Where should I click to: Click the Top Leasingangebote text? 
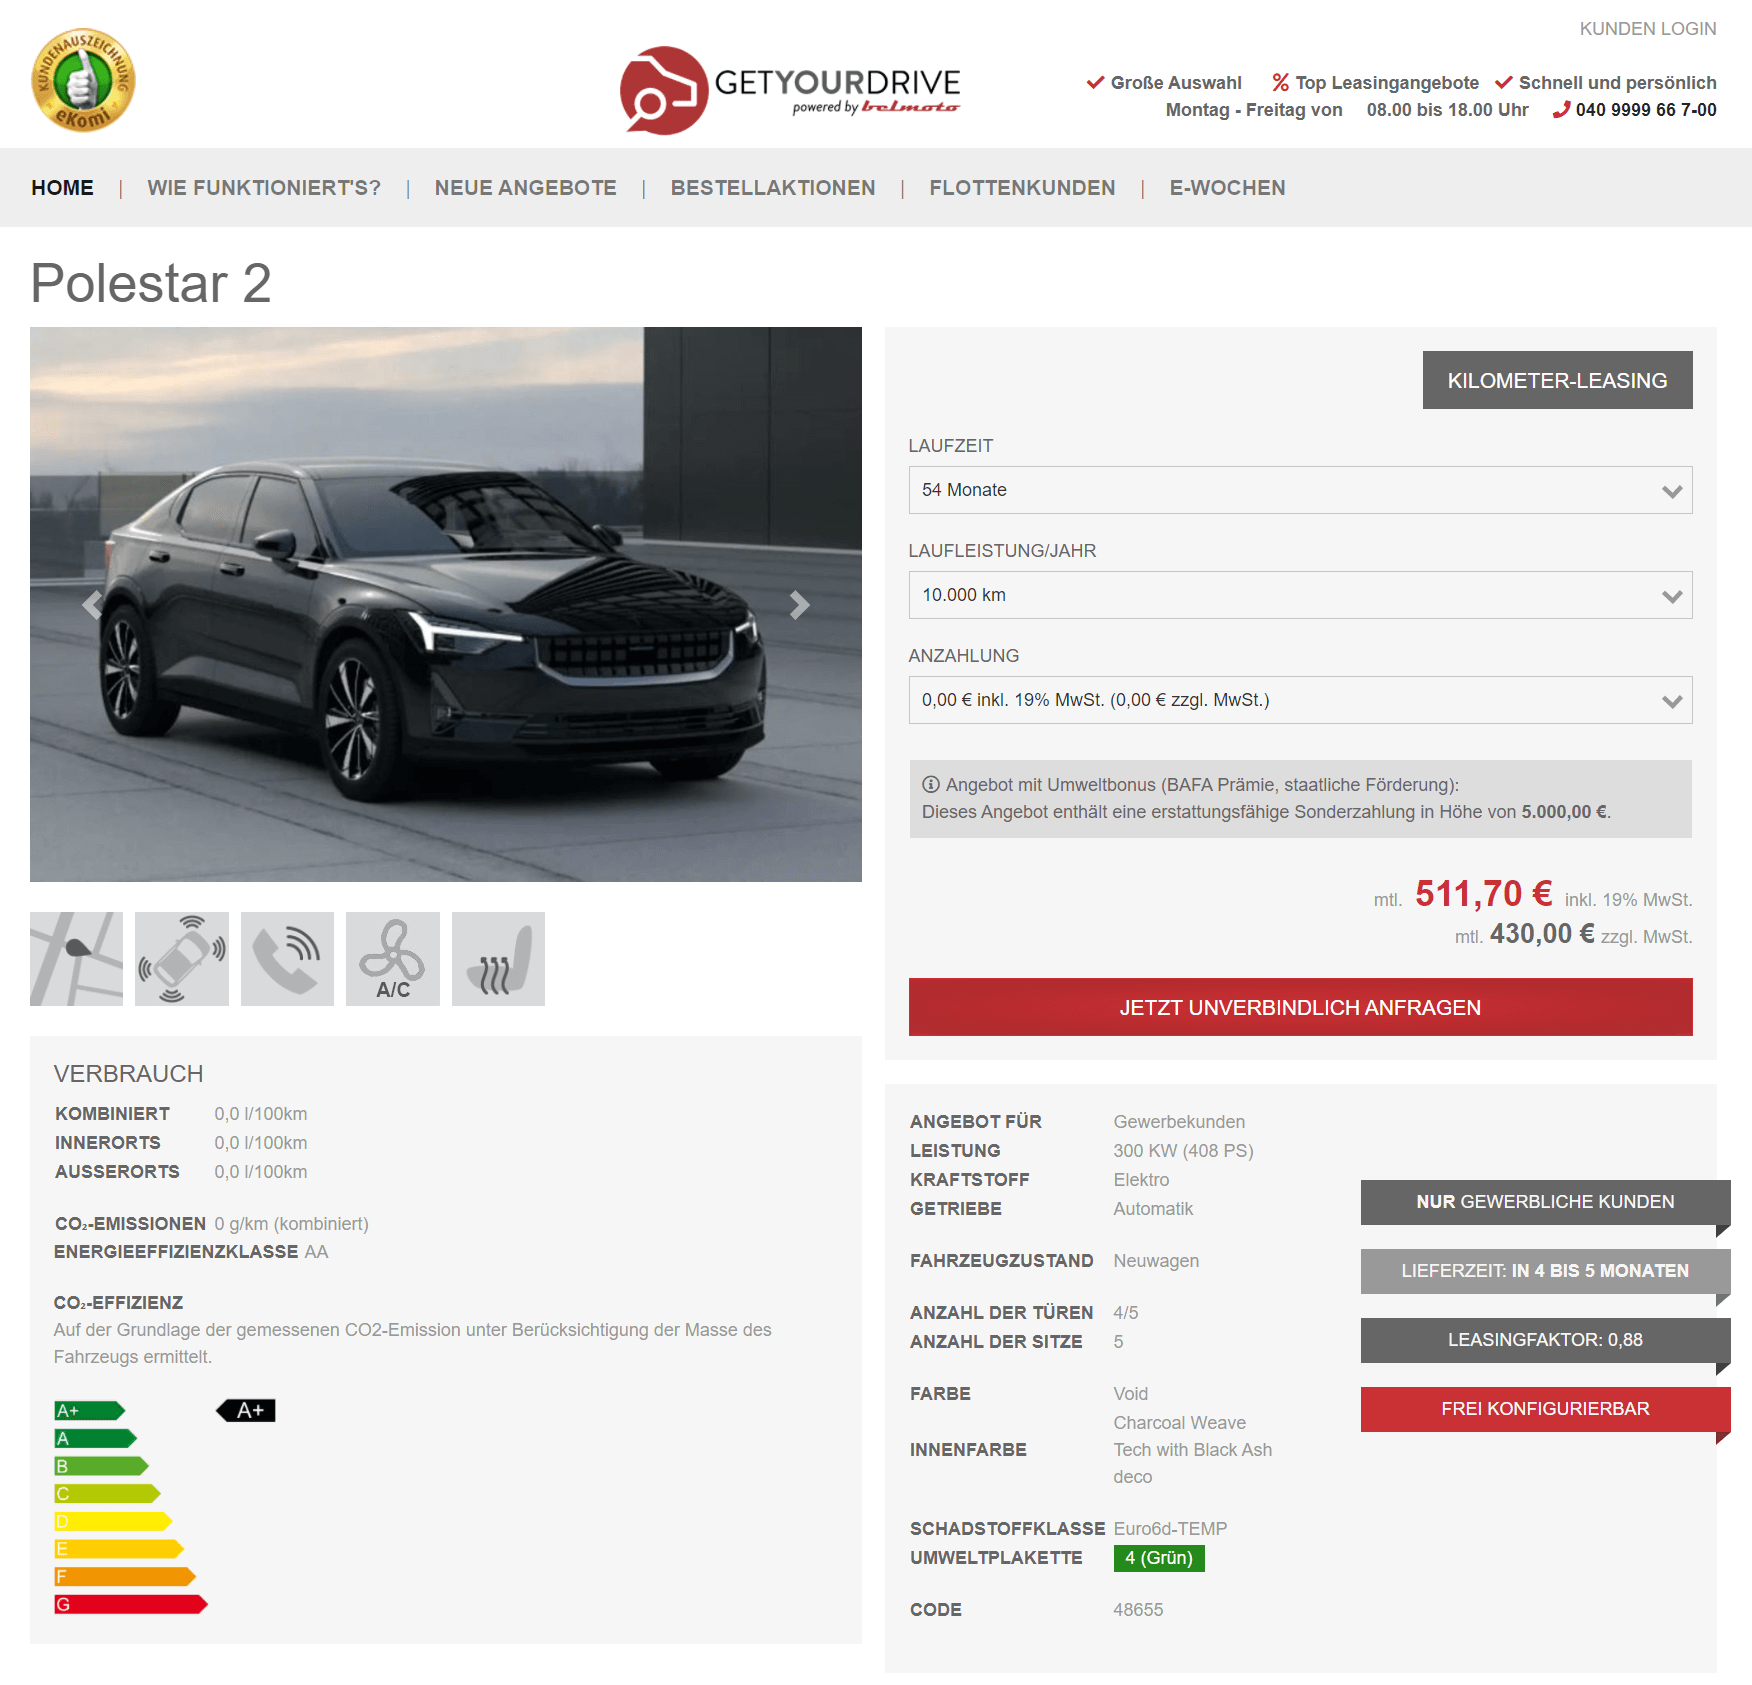click(1387, 83)
